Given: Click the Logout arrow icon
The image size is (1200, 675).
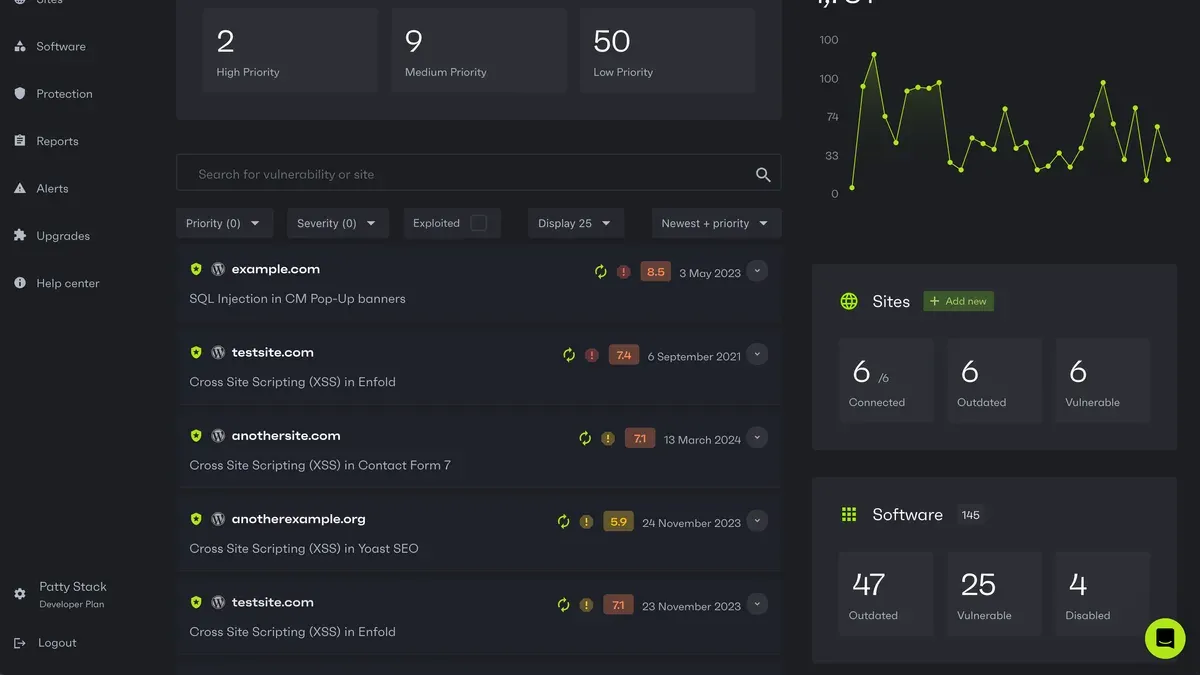Looking at the screenshot, I should (20, 643).
